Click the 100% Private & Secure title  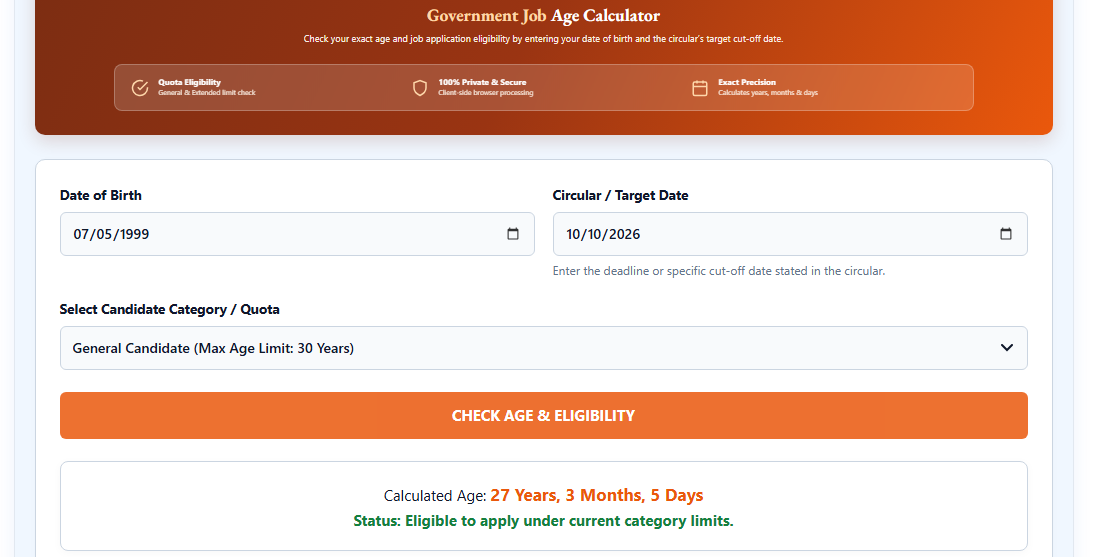482,82
